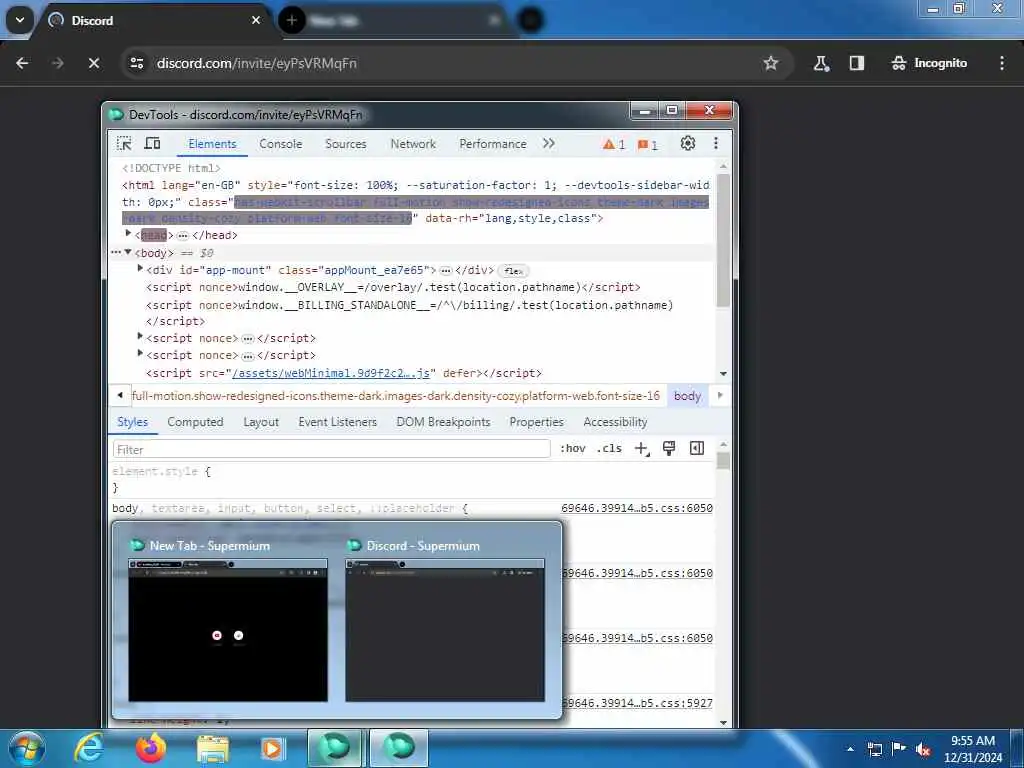Toggle the device toolbar icon in DevTools

tap(152, 143)
